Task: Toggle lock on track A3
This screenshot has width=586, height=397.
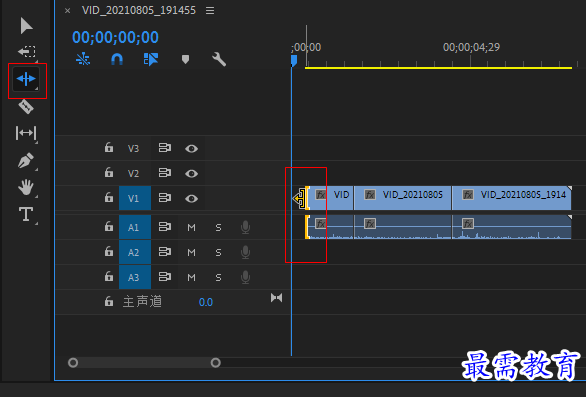Action: [109, 276]
